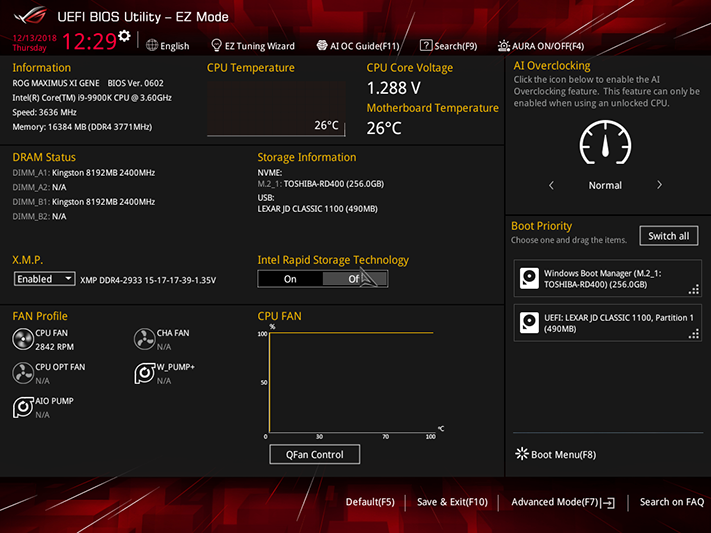Change language from English

coord(168,46)
